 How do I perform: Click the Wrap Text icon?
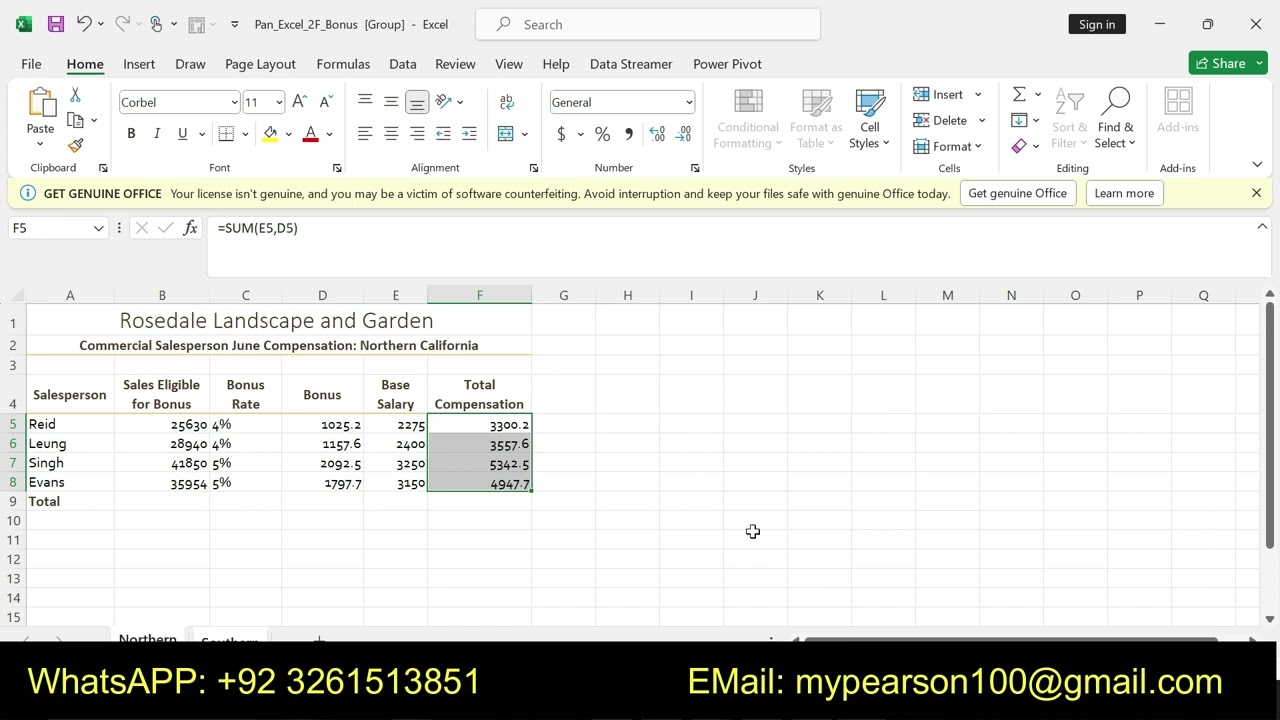click(x=507, y=102)
